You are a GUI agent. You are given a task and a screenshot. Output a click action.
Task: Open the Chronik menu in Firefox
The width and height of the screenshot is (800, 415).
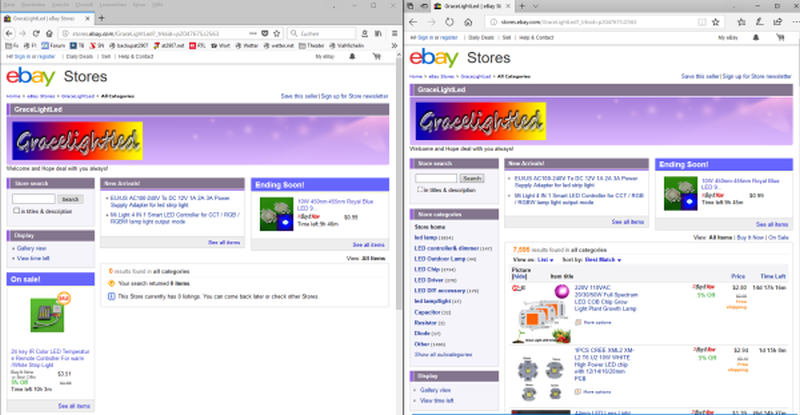[85, 5]
